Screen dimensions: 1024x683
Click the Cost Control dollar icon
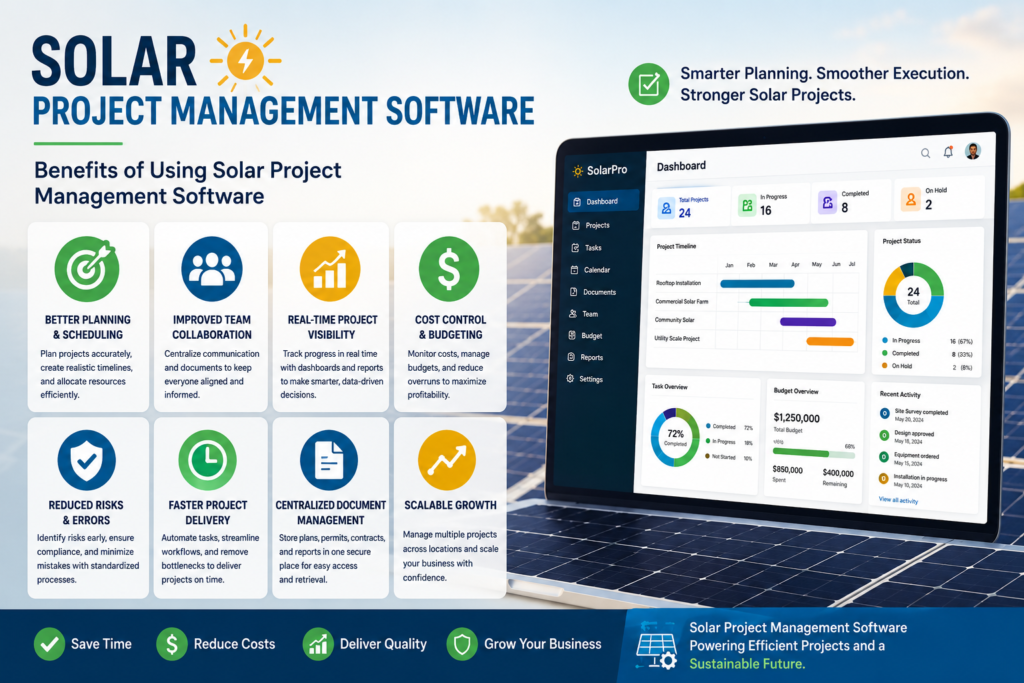coord(449,268)
